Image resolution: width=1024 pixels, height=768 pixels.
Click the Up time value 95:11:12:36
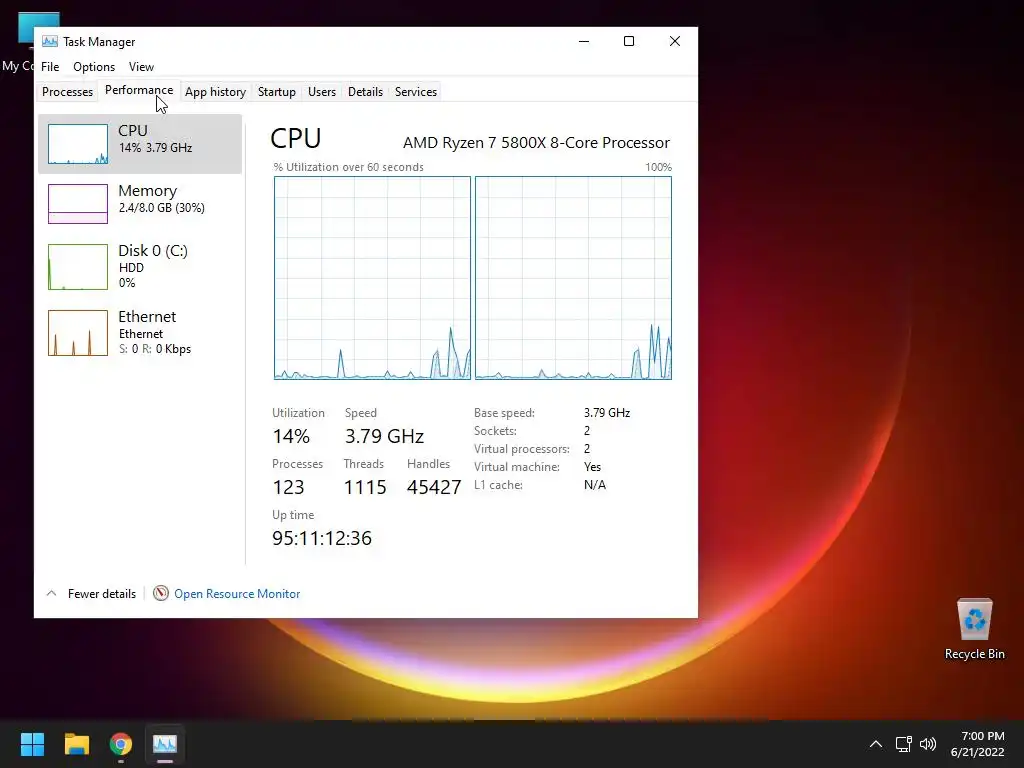[321, 537]
